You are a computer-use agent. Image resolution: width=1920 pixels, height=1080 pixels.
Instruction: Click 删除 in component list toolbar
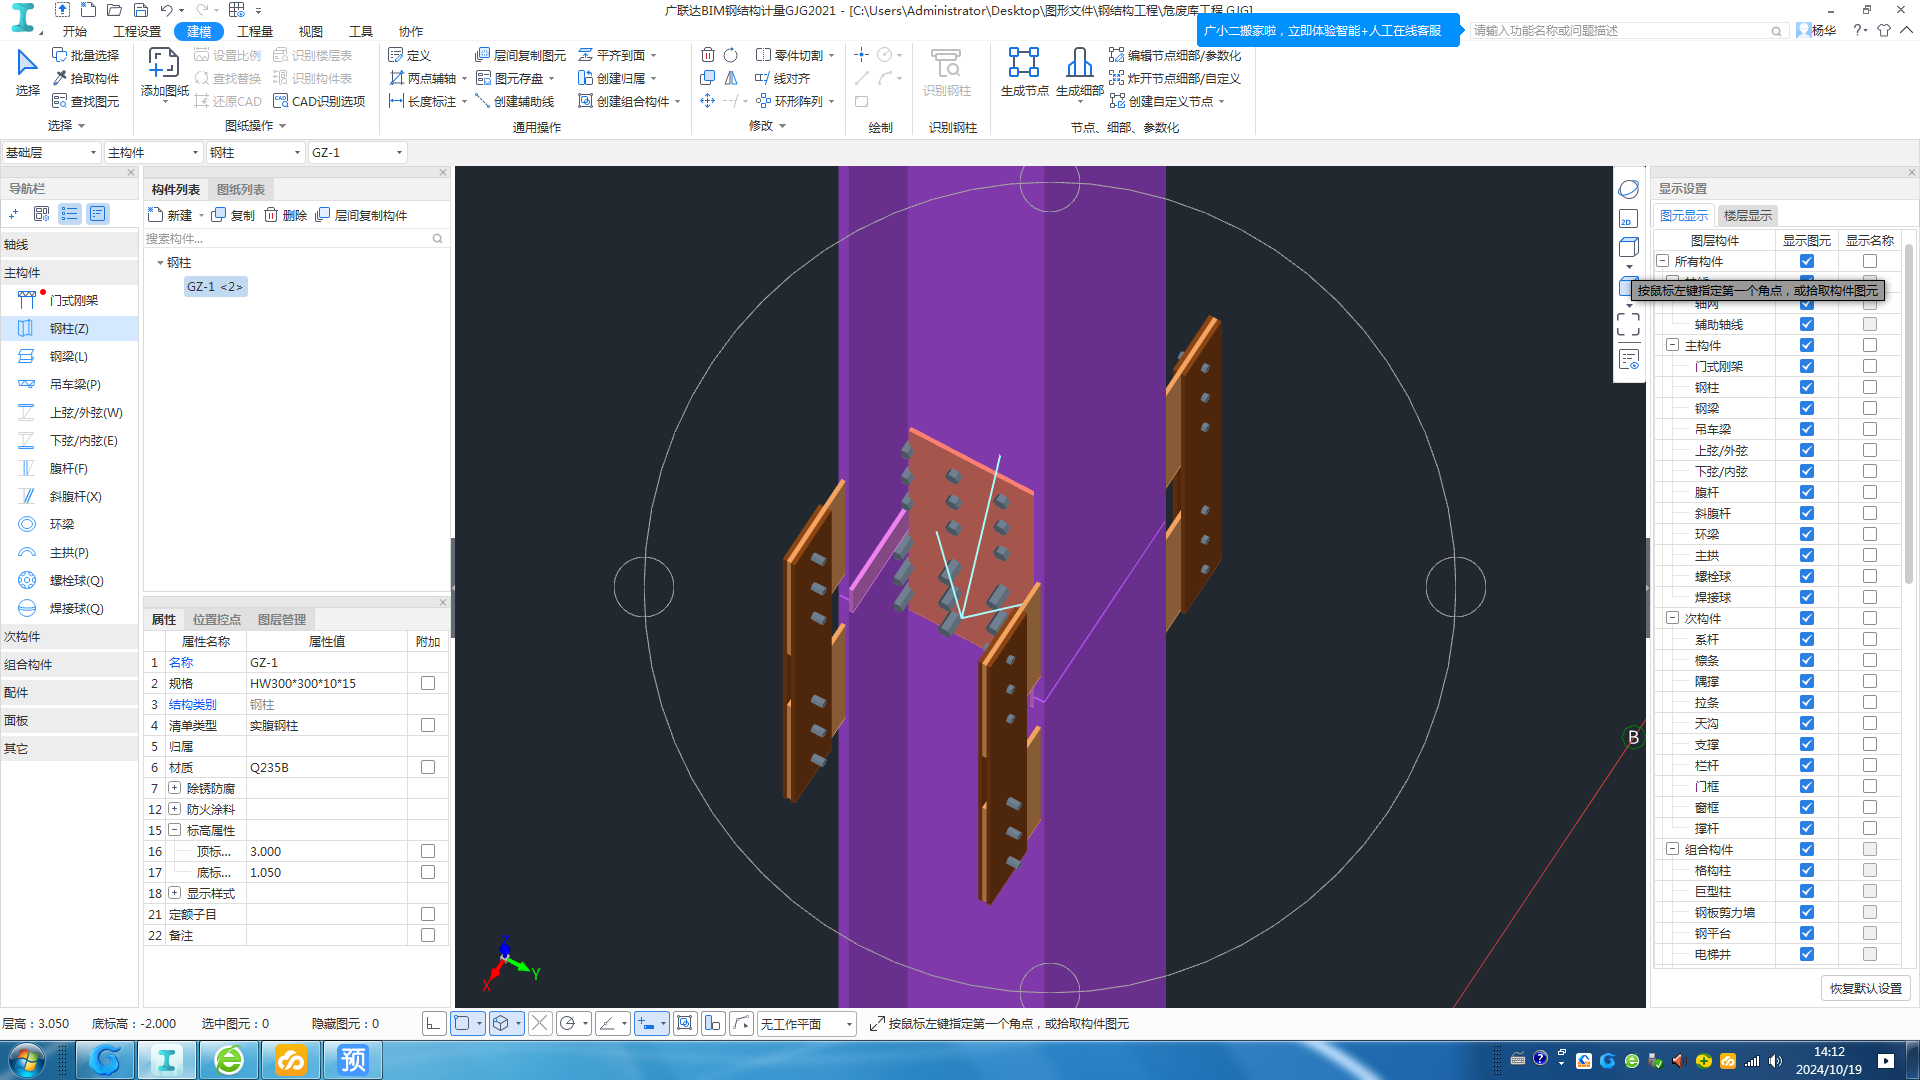(x=286, y=215)
